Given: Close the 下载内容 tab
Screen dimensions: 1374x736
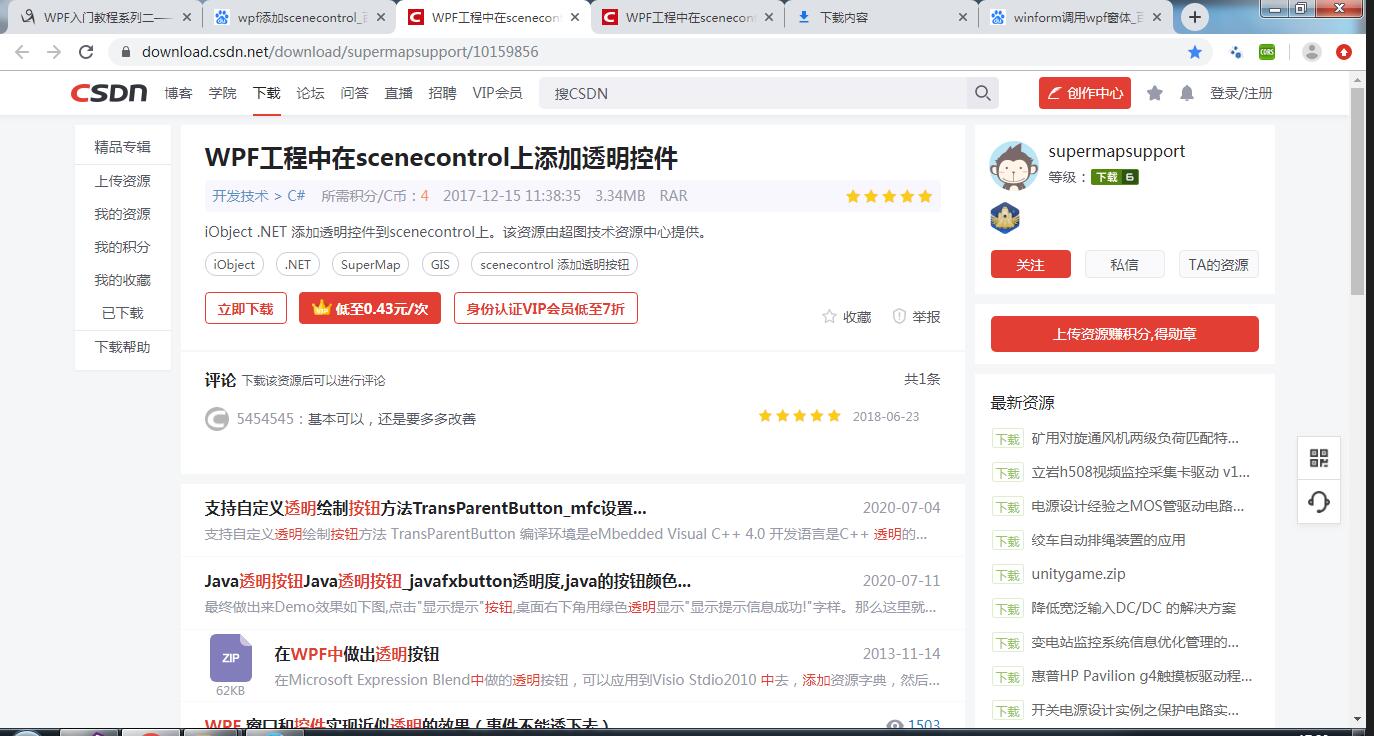Looking at the screenshot, I should (962, 17).
